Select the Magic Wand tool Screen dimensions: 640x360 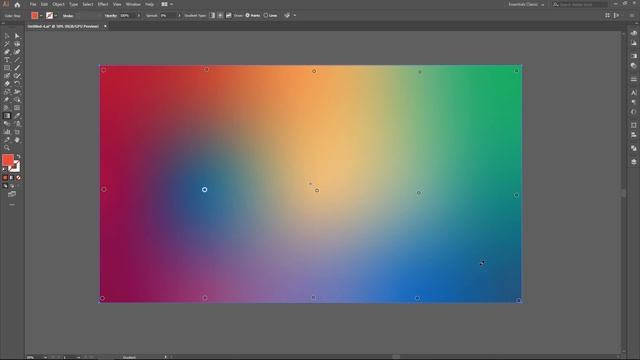(x=7, y=44)
